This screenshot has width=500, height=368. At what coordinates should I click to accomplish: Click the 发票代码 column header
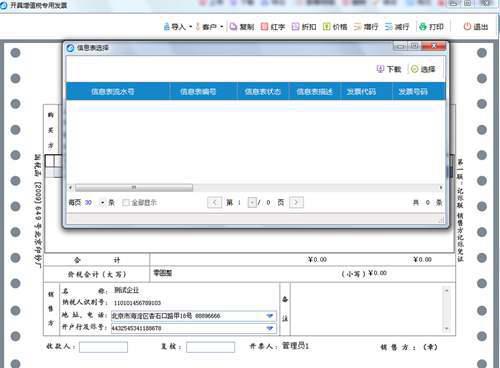(366, 91)
